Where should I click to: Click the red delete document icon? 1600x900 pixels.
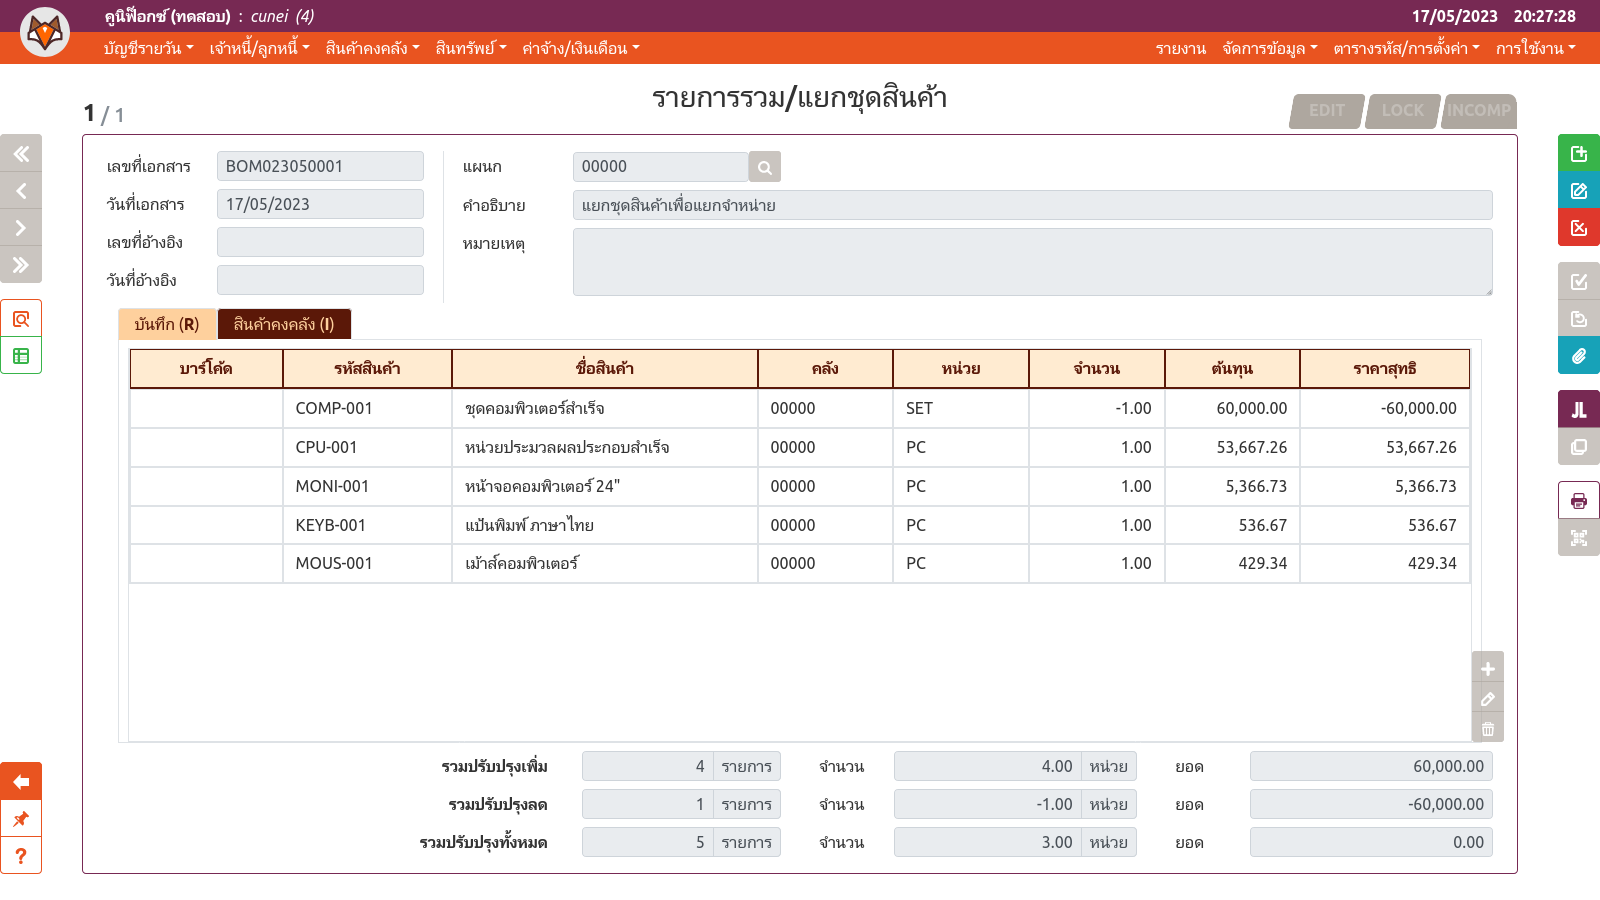(1578, 227)
